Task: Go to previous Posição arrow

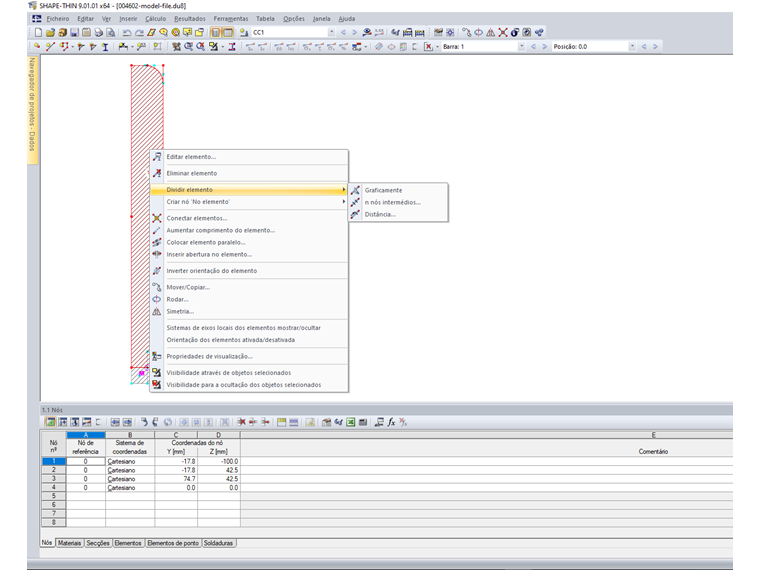Action: 644,47
